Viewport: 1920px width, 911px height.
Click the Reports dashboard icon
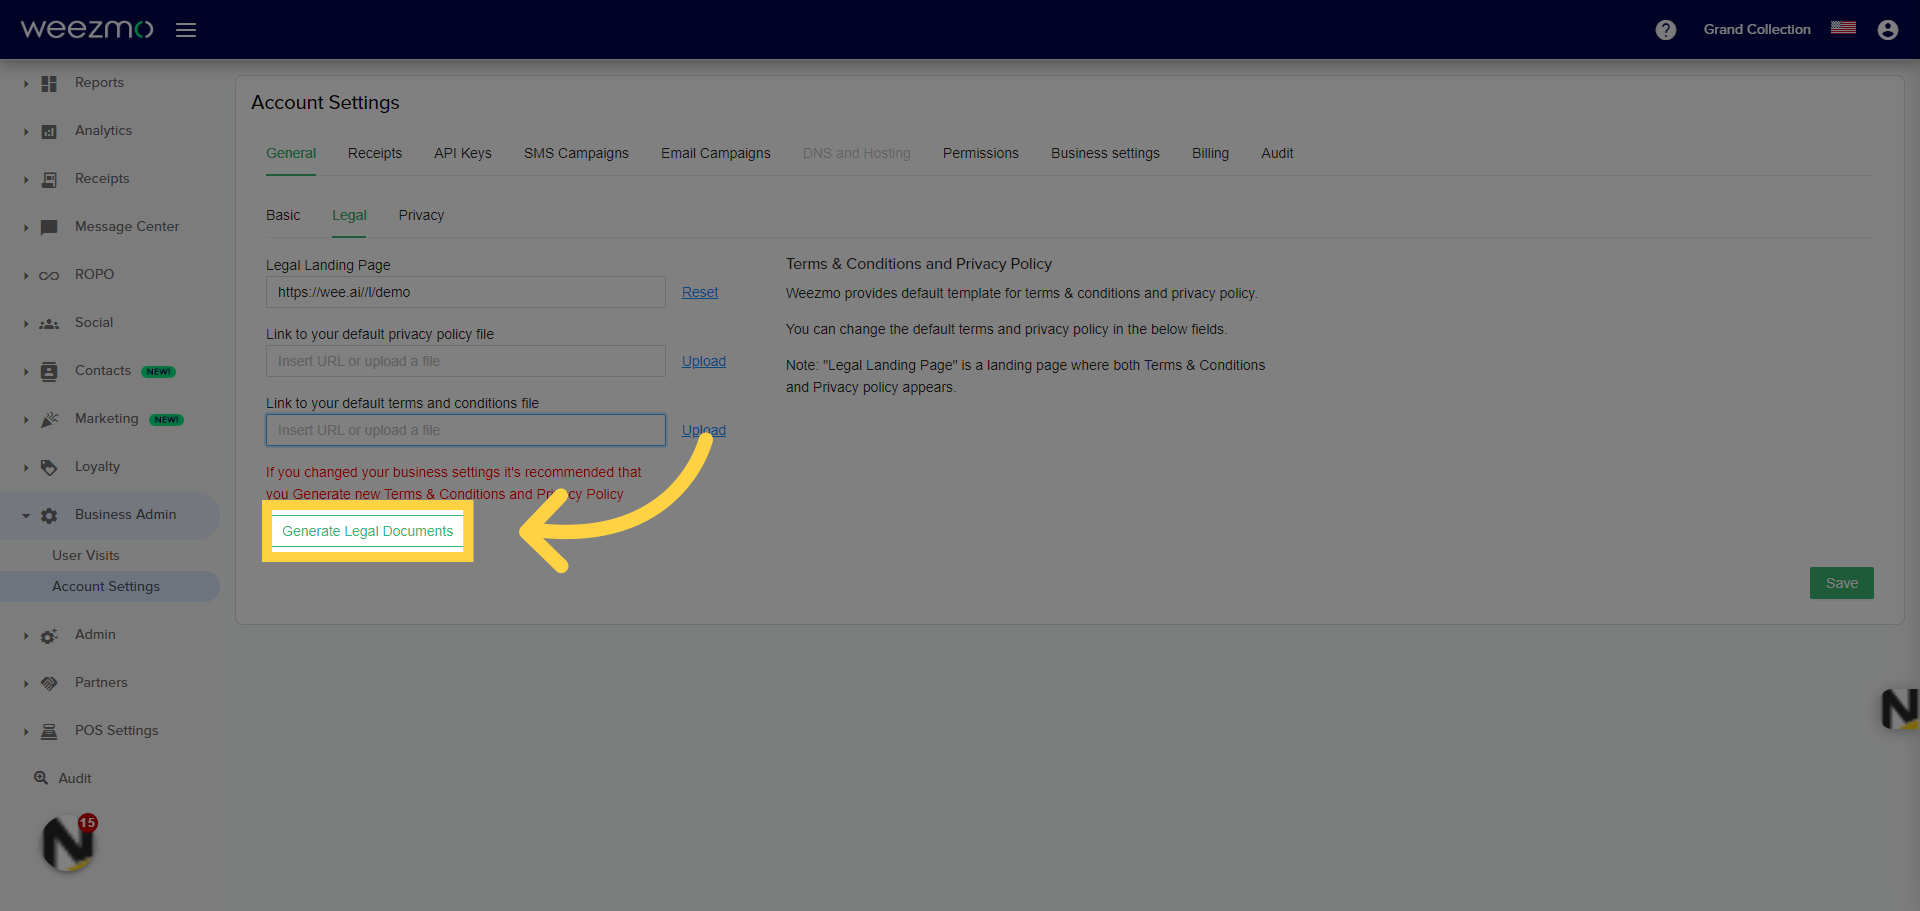click(49, 84)
